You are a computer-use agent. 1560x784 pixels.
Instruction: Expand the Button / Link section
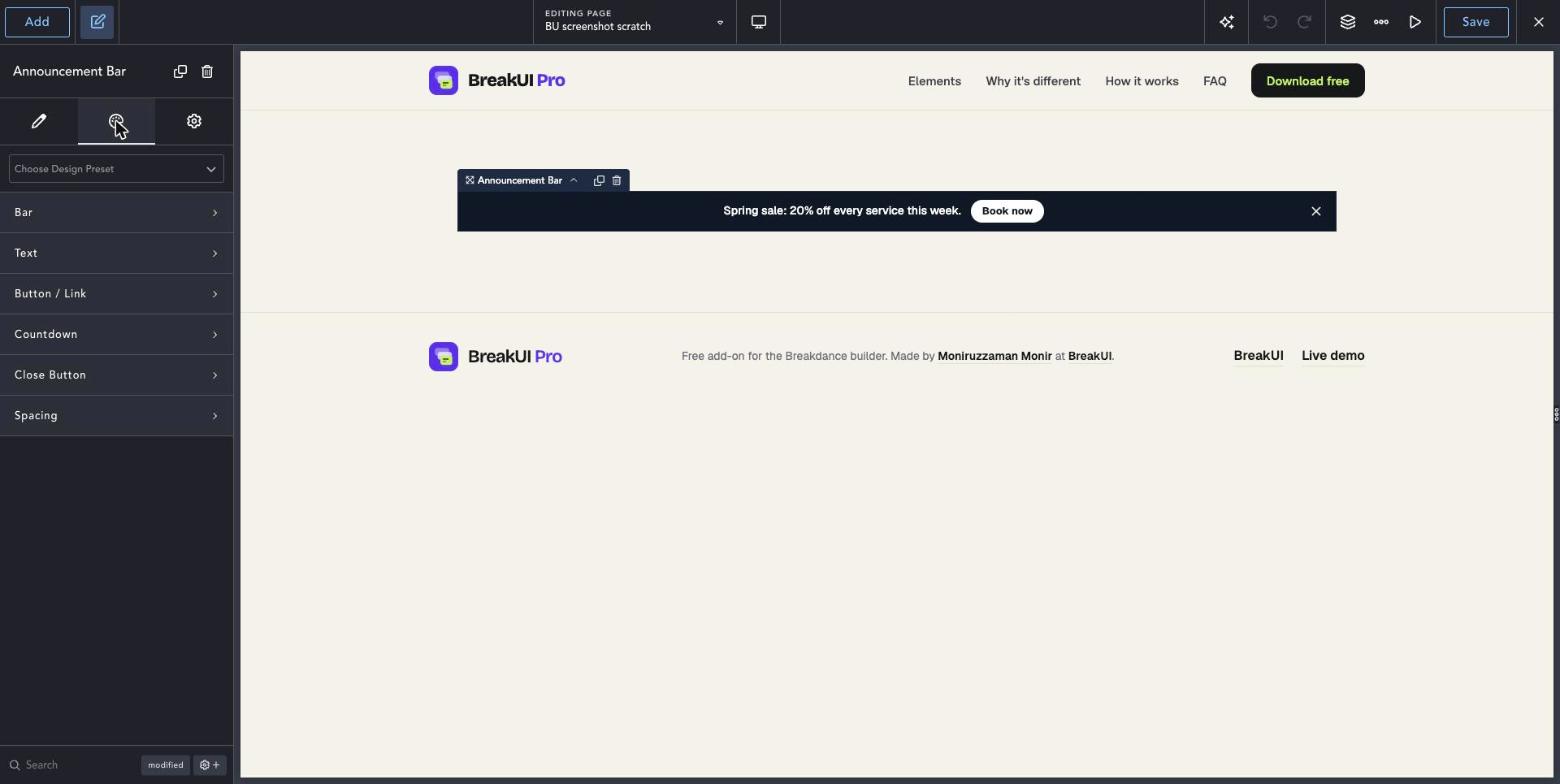point(116,294)
